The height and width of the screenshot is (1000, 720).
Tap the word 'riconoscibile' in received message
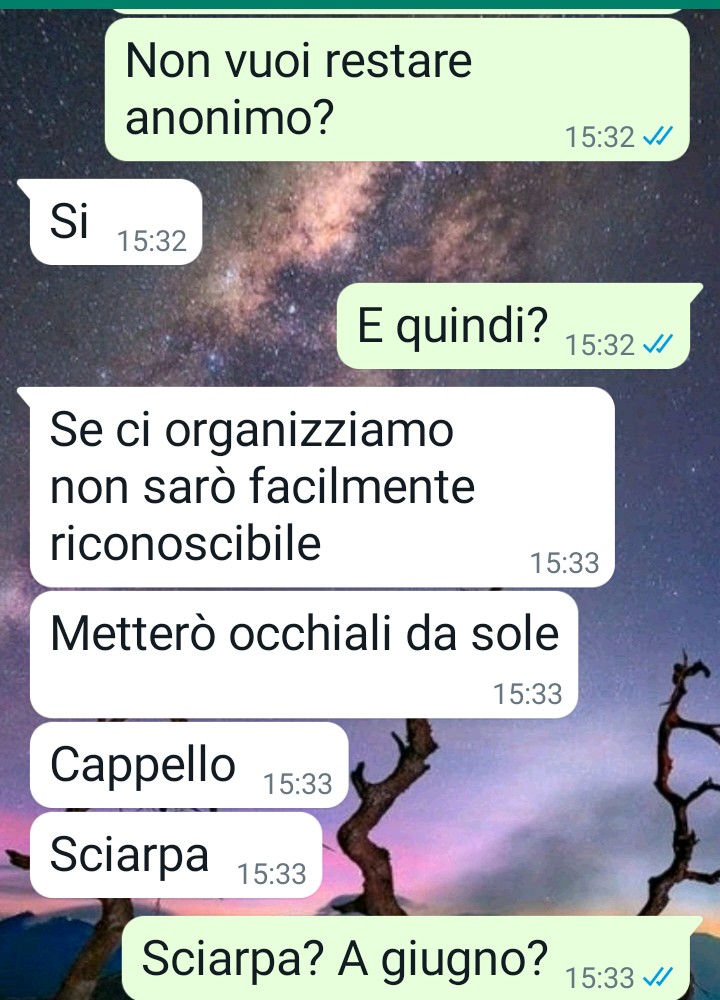pyautogui.click(x=186, y=544)
